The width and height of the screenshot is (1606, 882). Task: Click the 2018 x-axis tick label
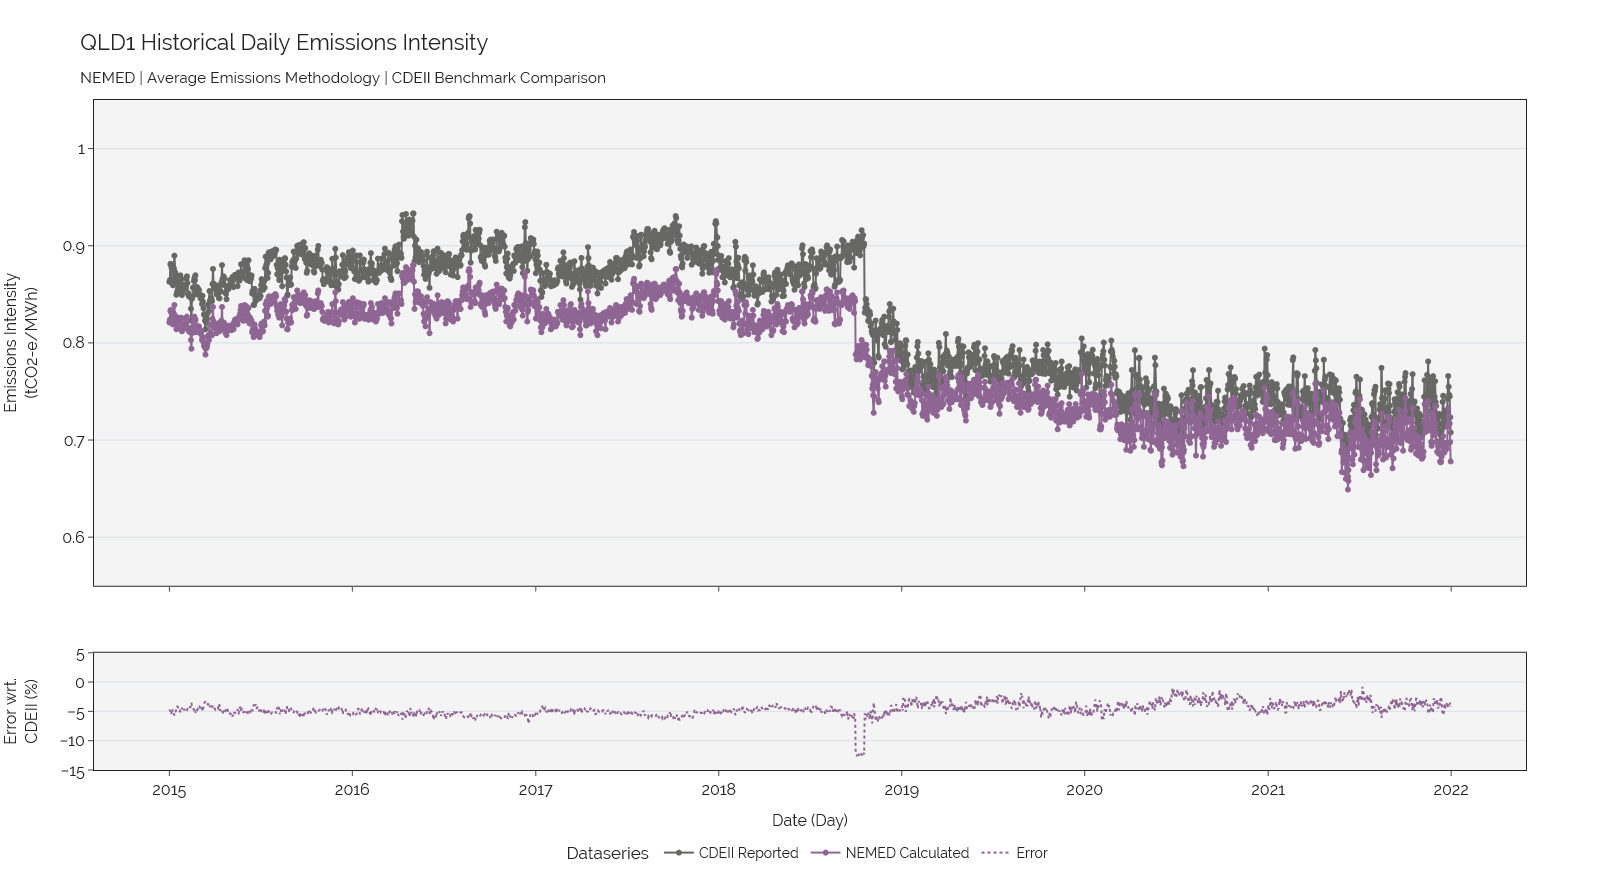718,790
